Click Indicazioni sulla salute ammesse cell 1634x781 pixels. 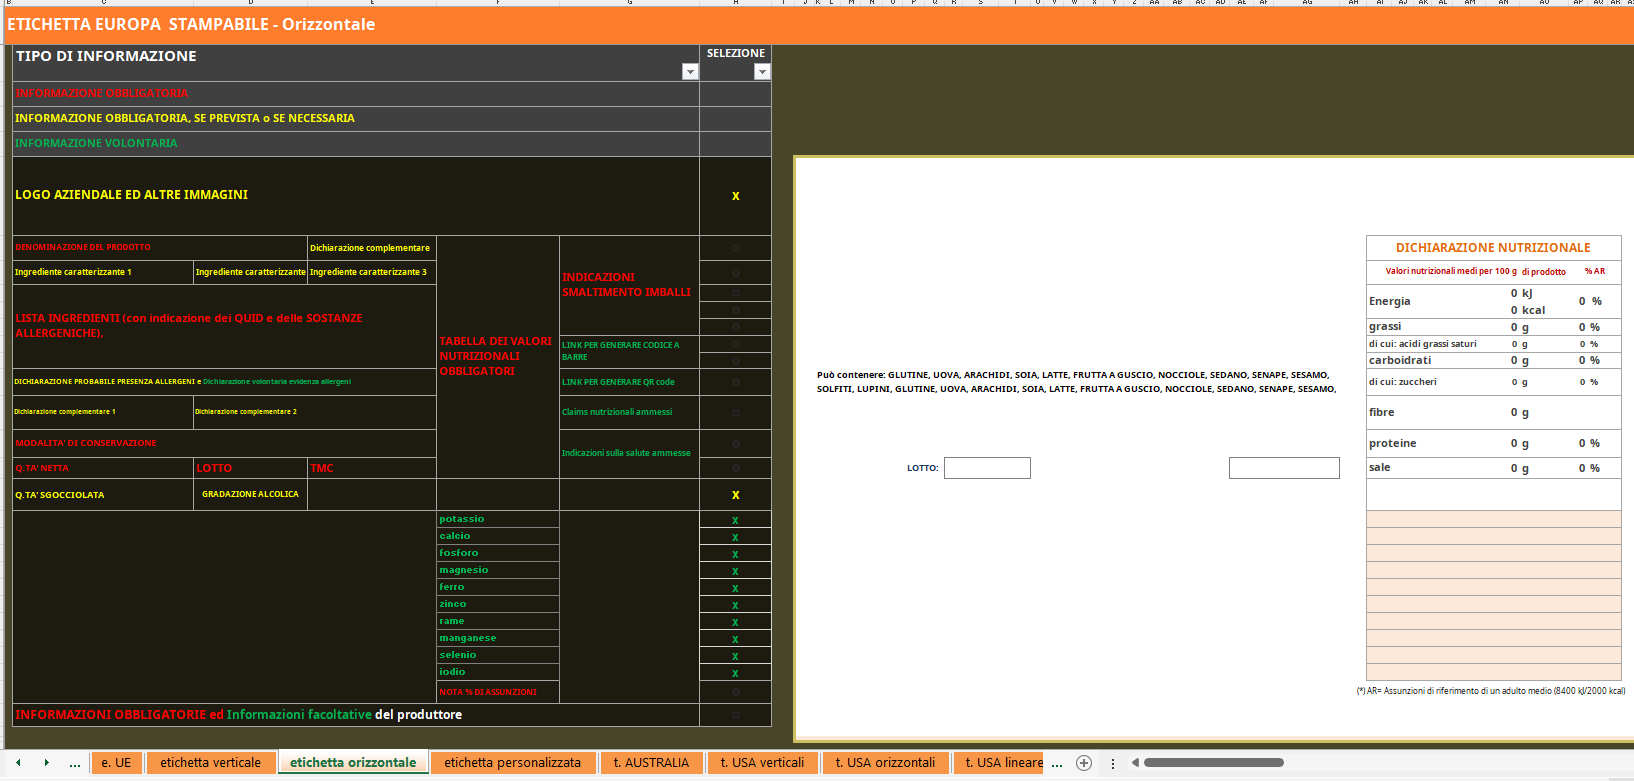[629, 453]
